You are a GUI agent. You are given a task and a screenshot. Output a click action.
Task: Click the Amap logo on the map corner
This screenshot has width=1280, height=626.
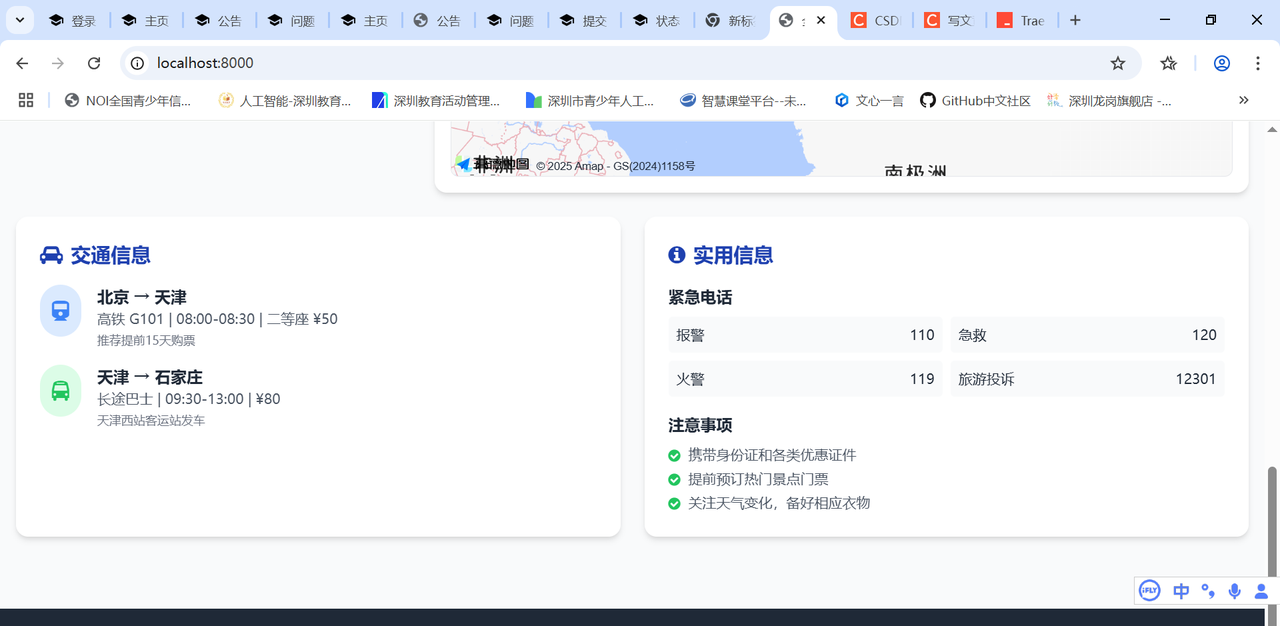point(466,166)
